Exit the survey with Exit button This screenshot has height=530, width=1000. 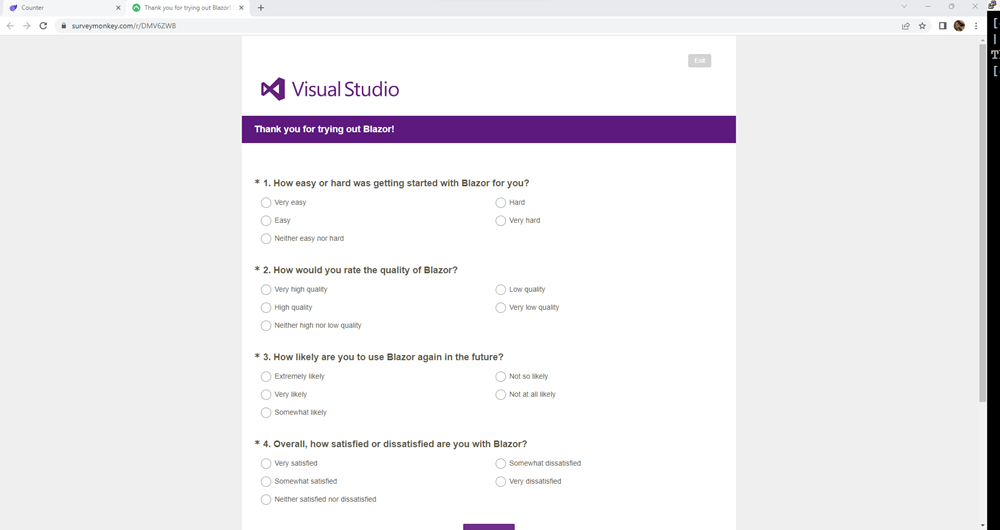pos(700,61)
